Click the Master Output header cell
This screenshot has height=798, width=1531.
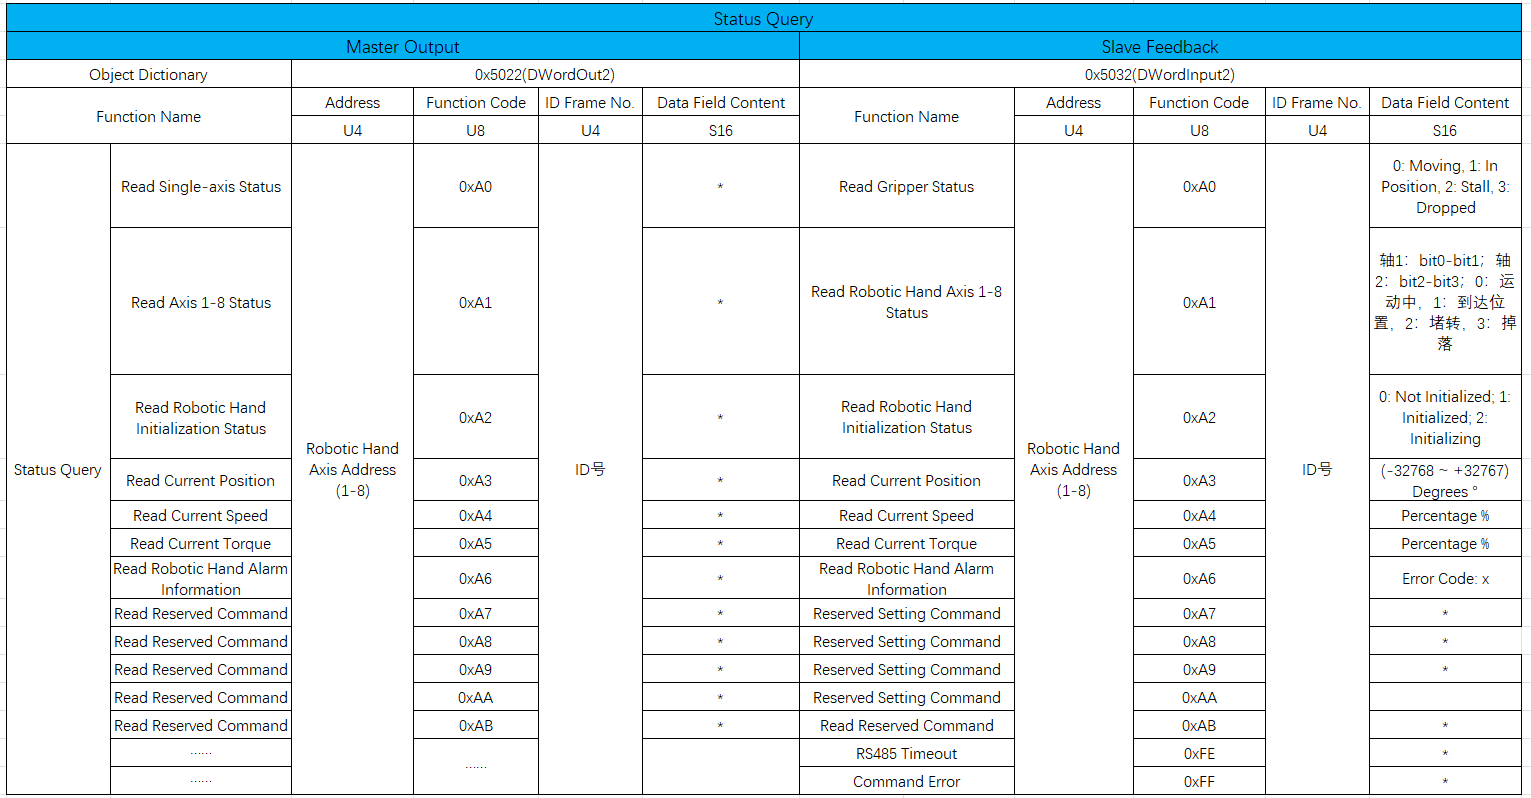(x=403, y=46)
